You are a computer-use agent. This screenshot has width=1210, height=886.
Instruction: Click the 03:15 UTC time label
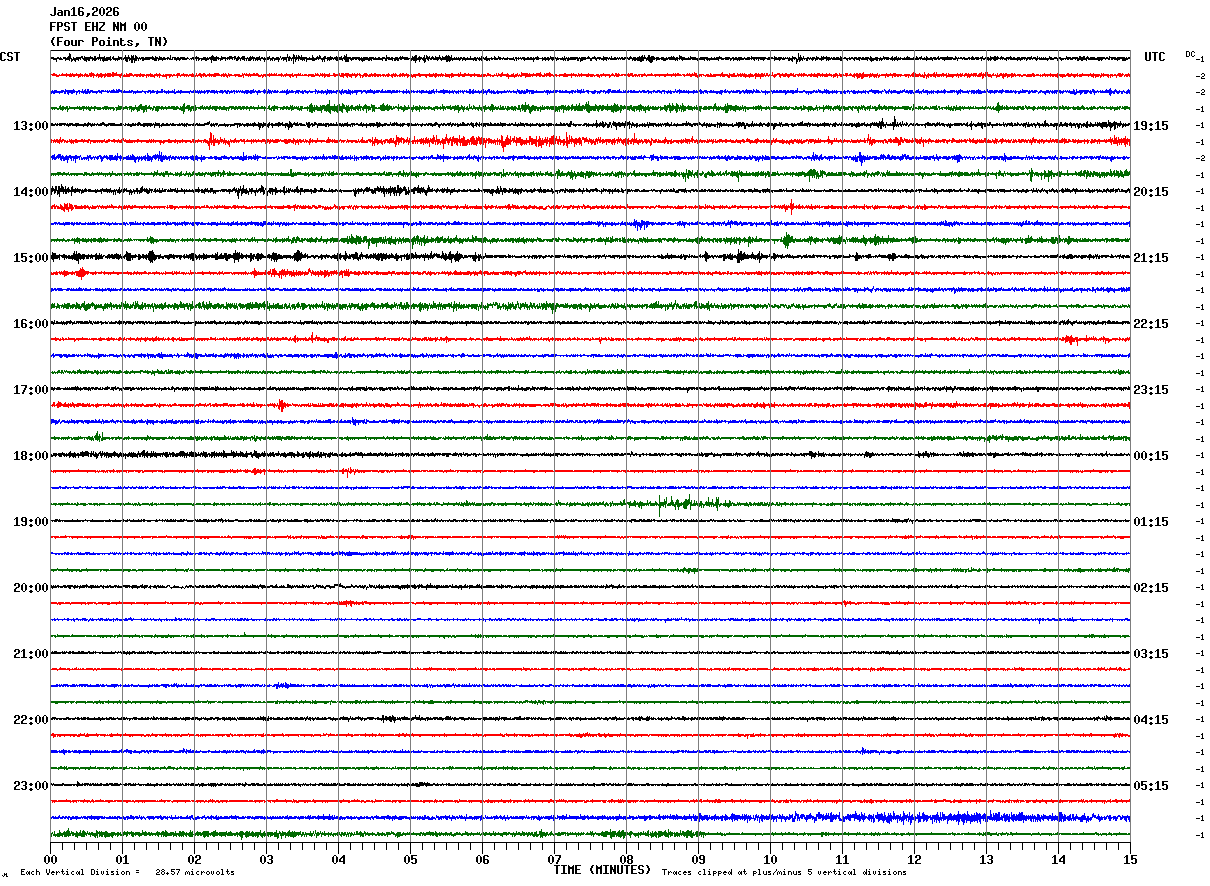1151,654
